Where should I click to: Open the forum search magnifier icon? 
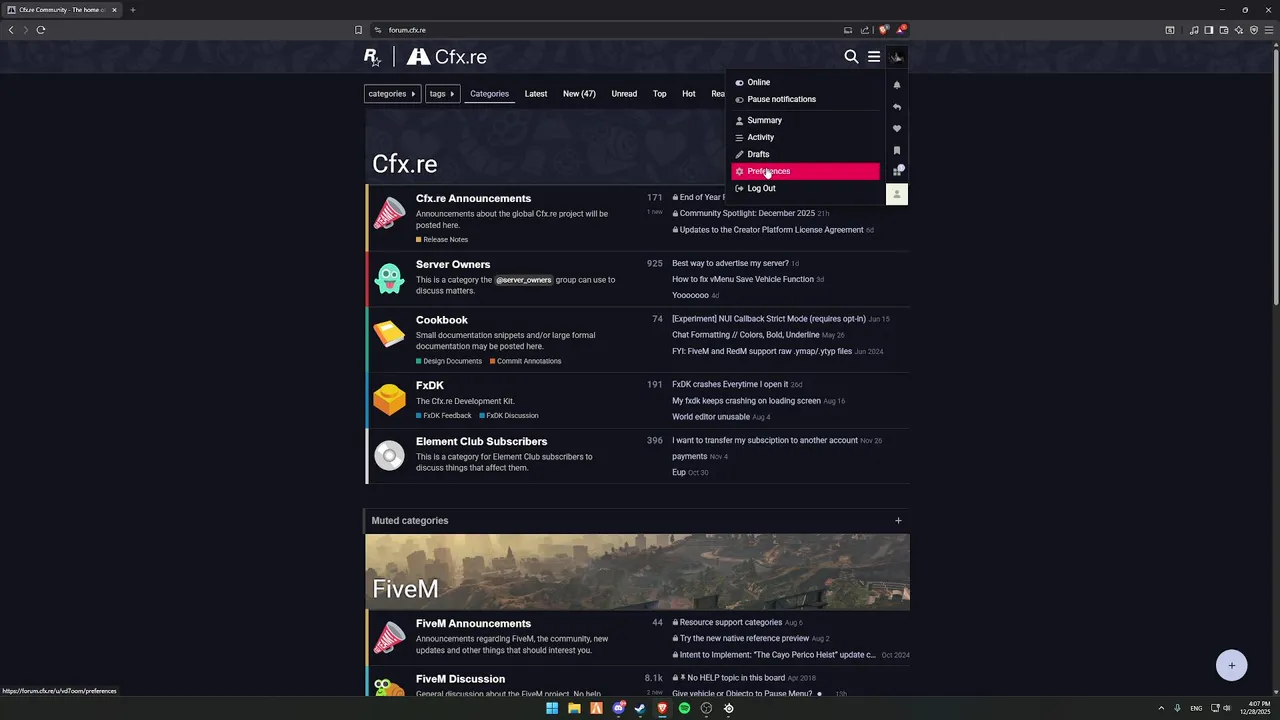tap(851, 57)
